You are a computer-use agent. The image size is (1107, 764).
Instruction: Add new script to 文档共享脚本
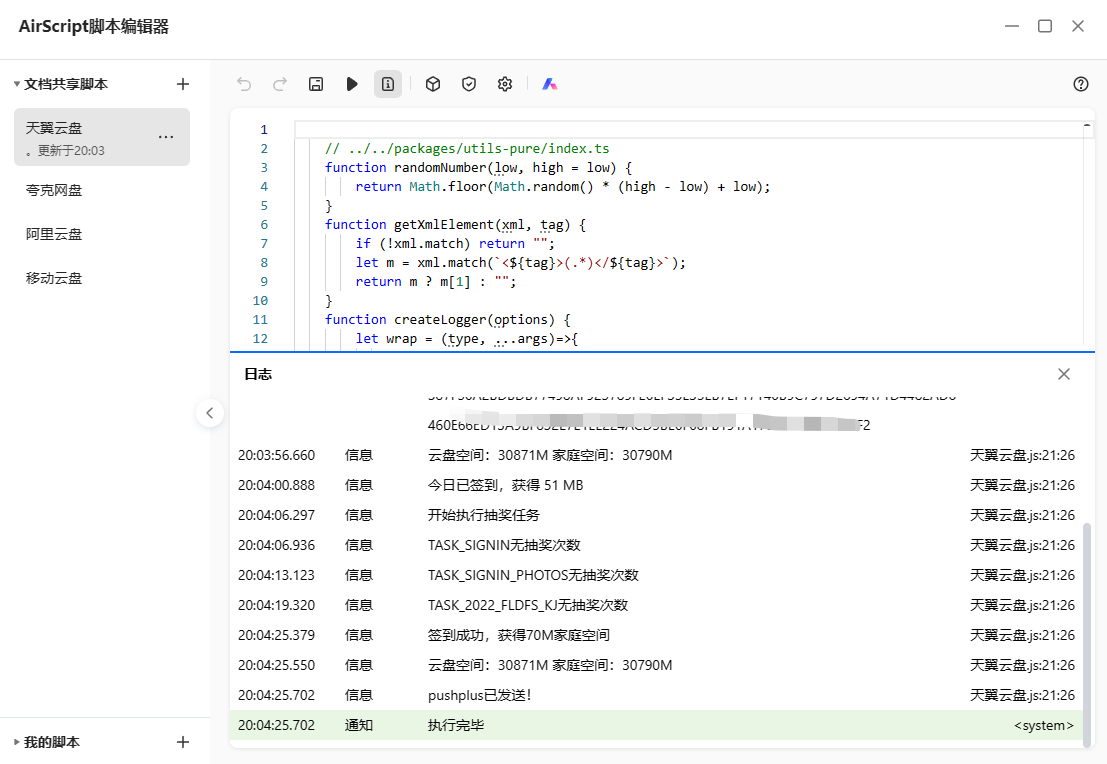pyautogui.click(x=183, y=84)
